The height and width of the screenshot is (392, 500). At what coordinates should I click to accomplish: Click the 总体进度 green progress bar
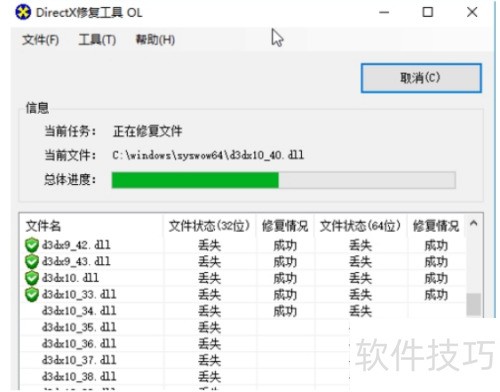click(284, 180)
